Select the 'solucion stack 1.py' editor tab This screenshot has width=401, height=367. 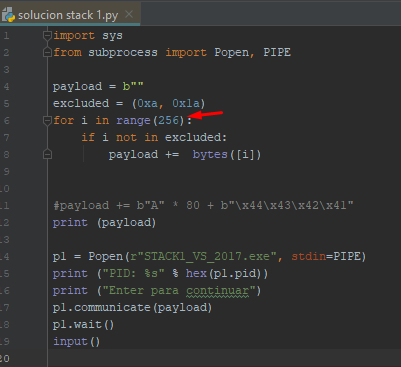(70, 15)
